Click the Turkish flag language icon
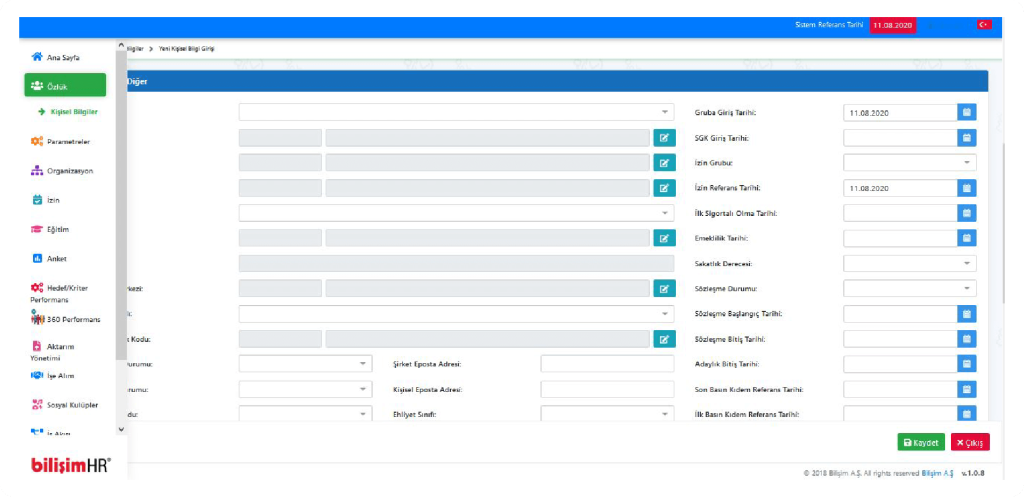Screen dimensions: 1024x497 (984, 24)
